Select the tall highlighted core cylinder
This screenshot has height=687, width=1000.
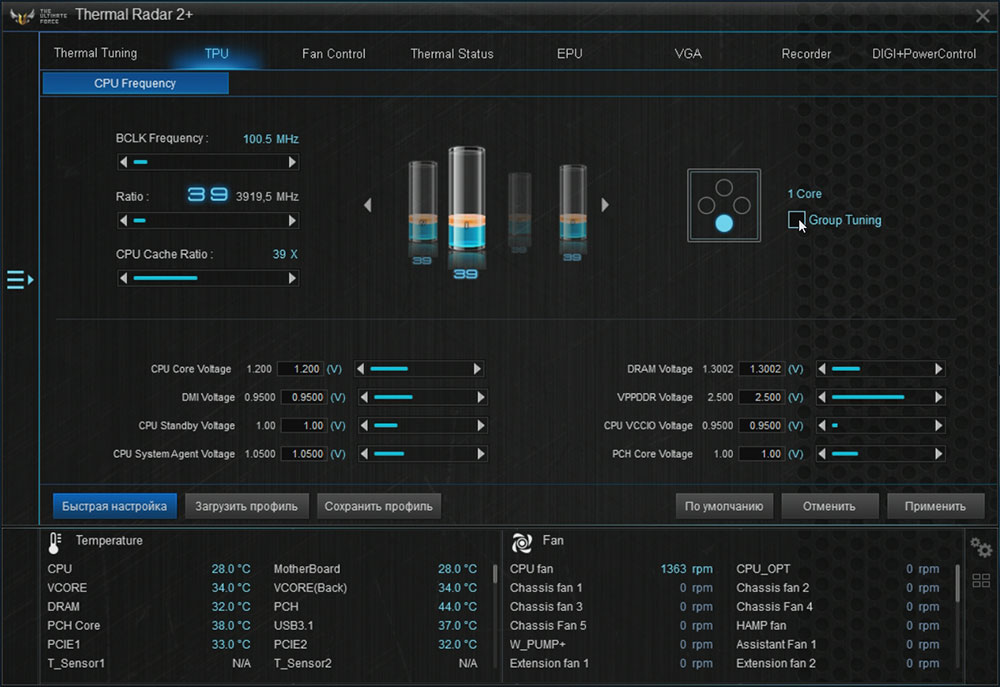pos(467,198)
